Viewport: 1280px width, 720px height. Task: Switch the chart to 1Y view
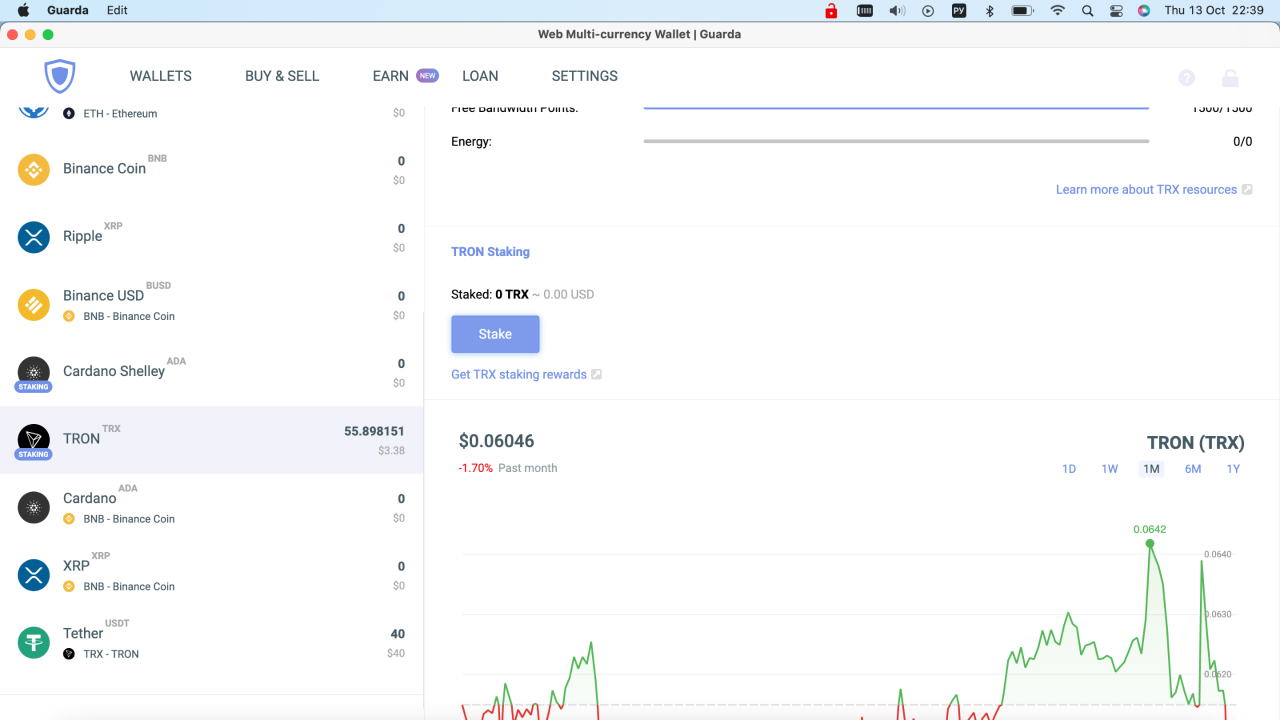tap(1233, 468)
